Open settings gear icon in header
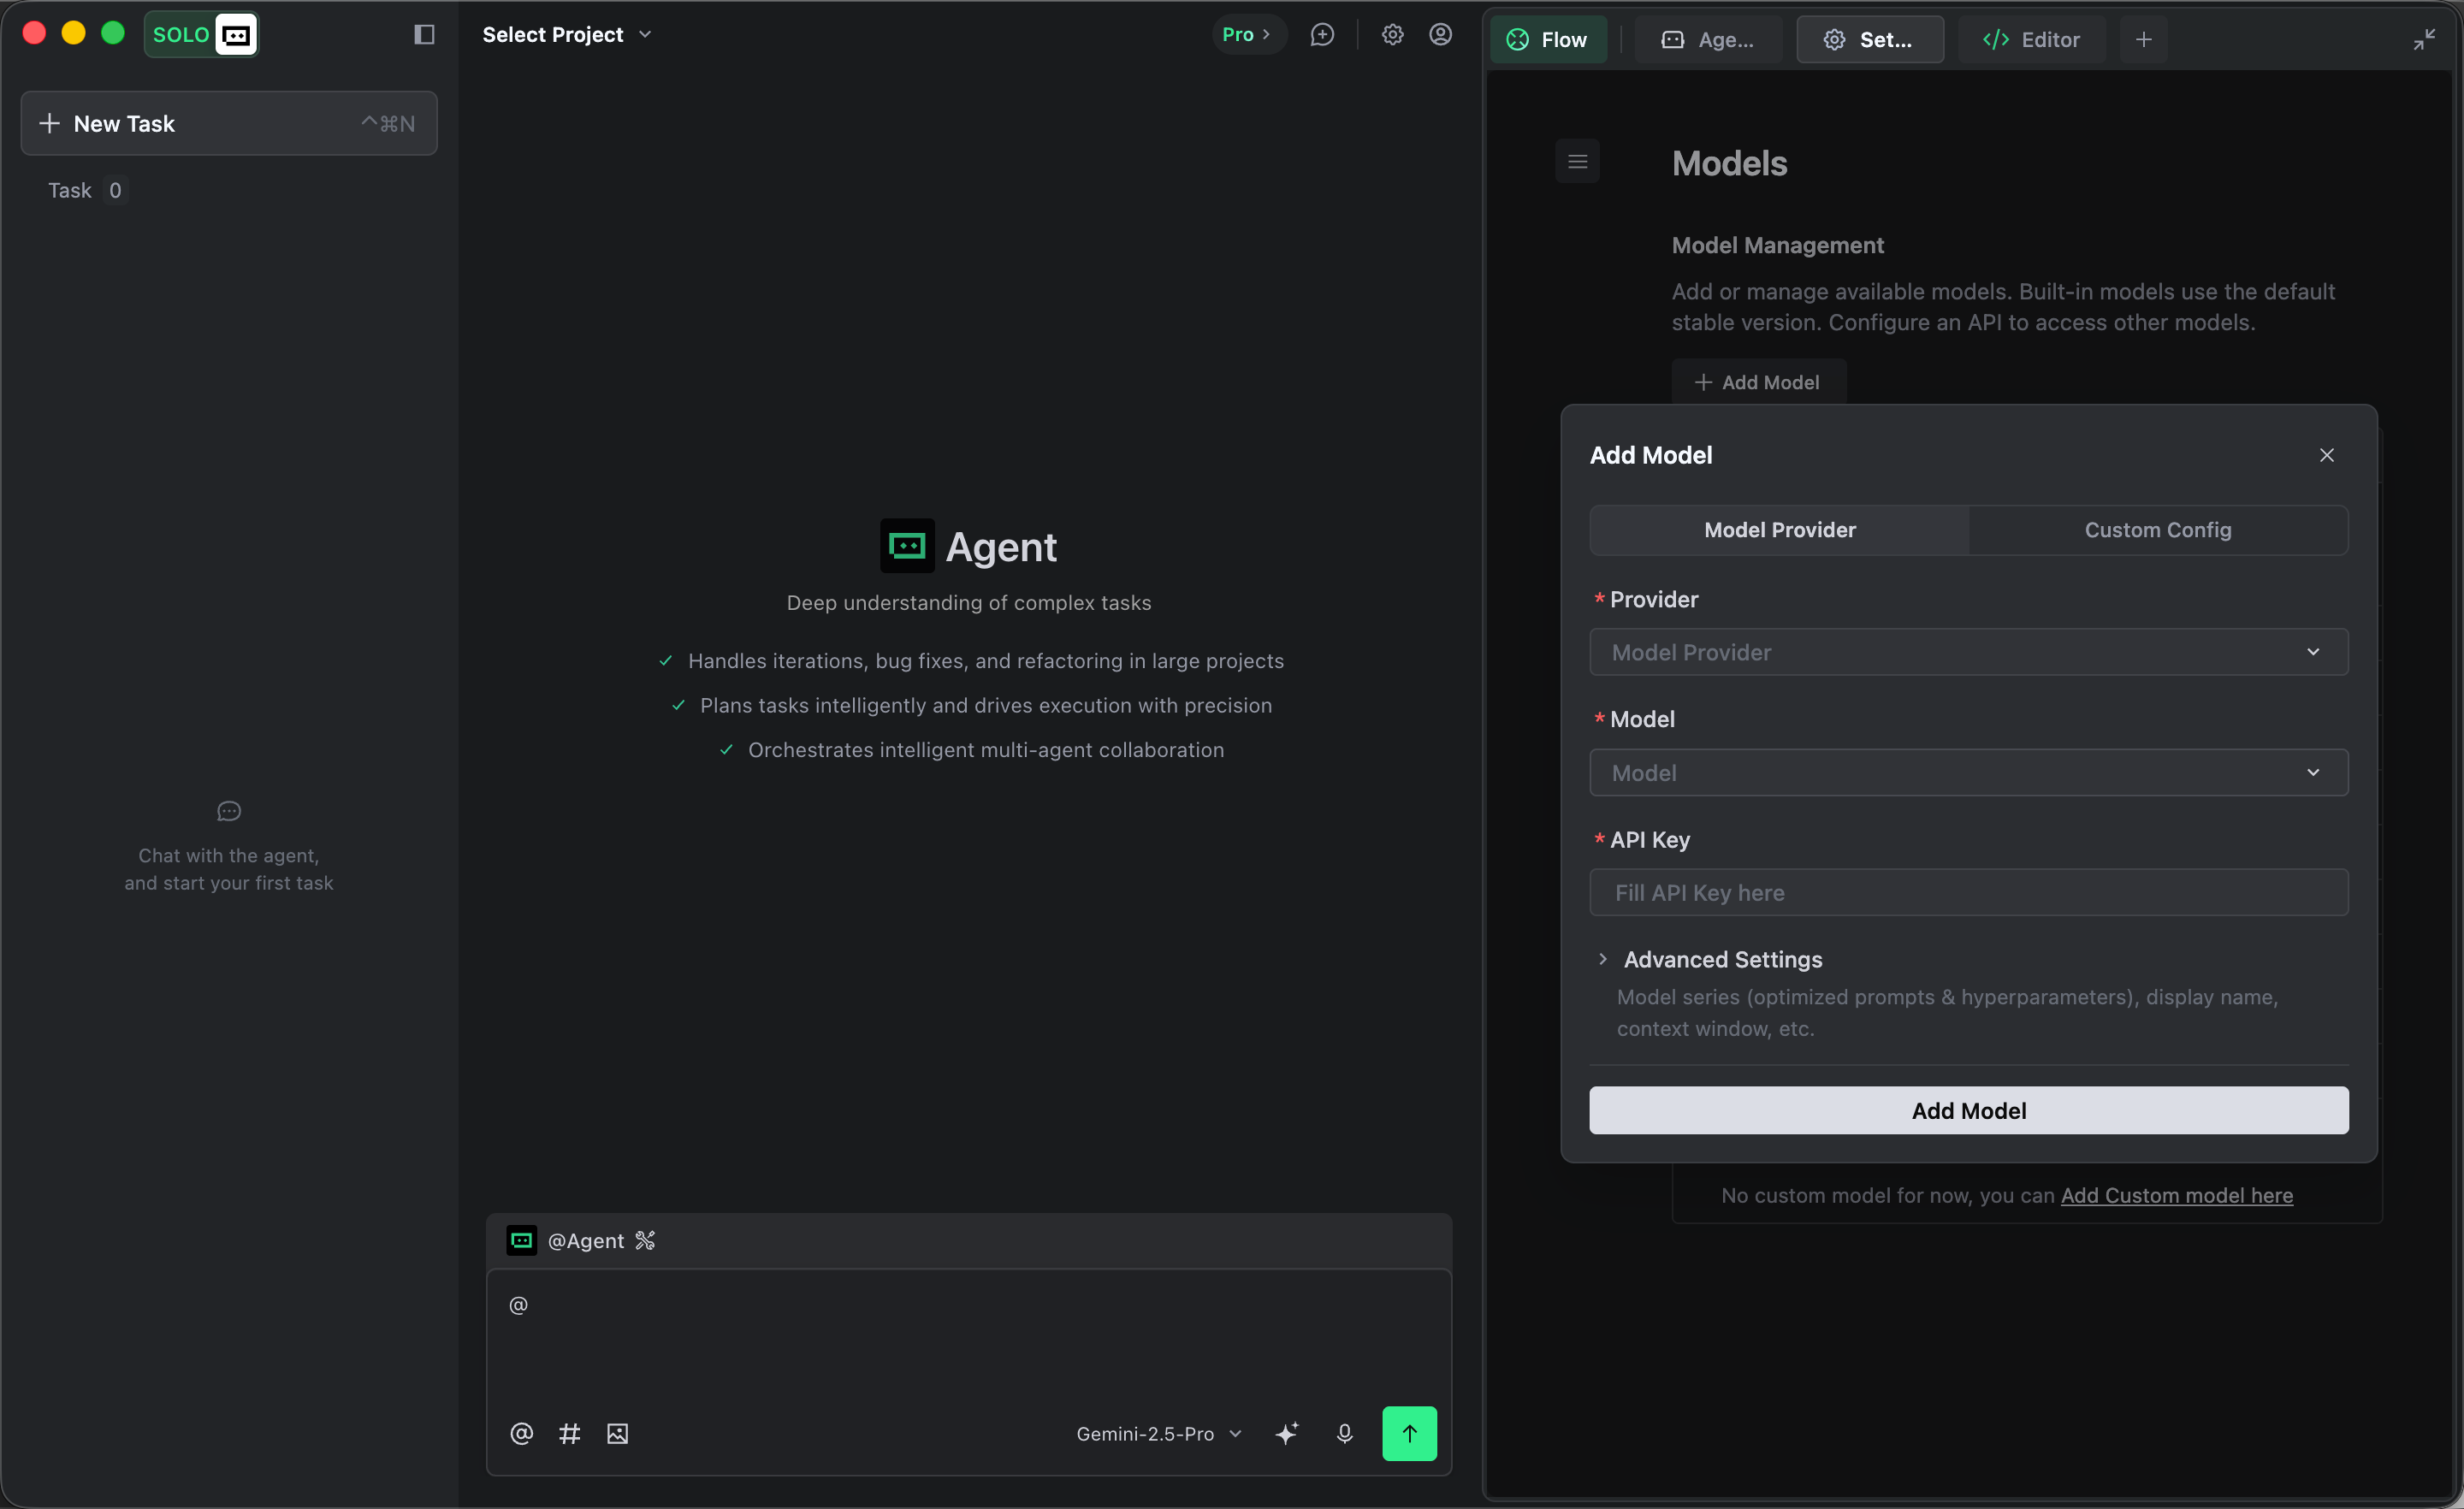 [1392, 35]
